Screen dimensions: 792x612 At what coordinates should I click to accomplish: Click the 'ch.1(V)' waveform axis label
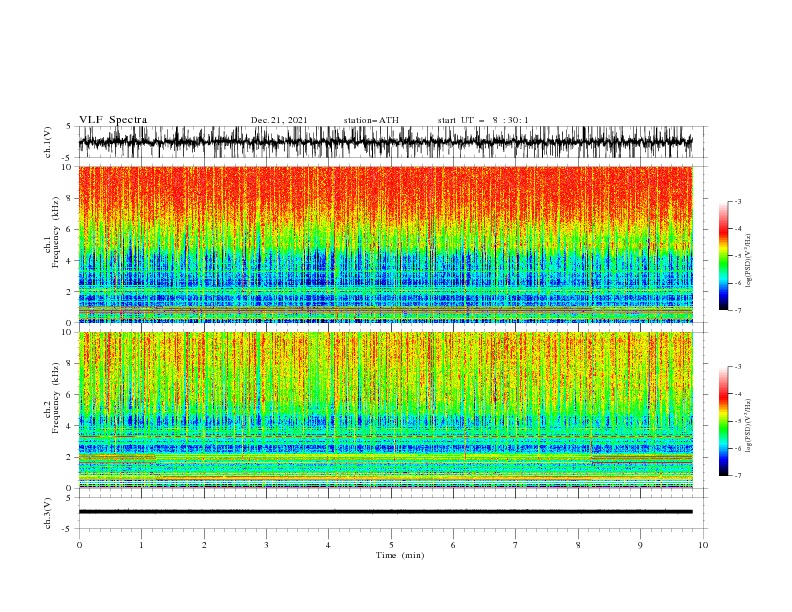(48, 142)
